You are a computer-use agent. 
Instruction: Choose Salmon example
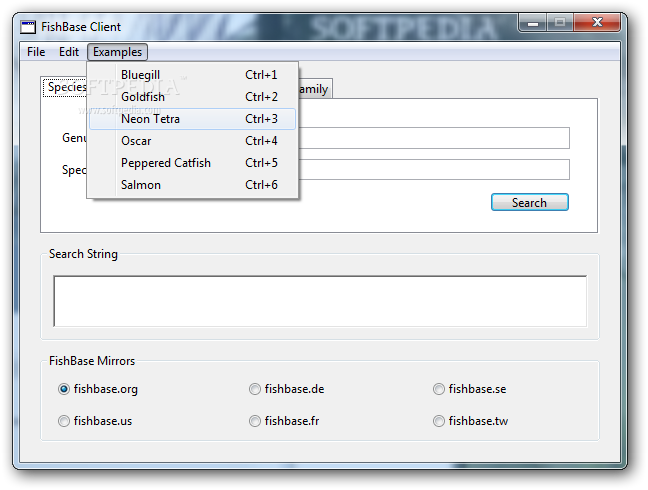pos(193,185)
